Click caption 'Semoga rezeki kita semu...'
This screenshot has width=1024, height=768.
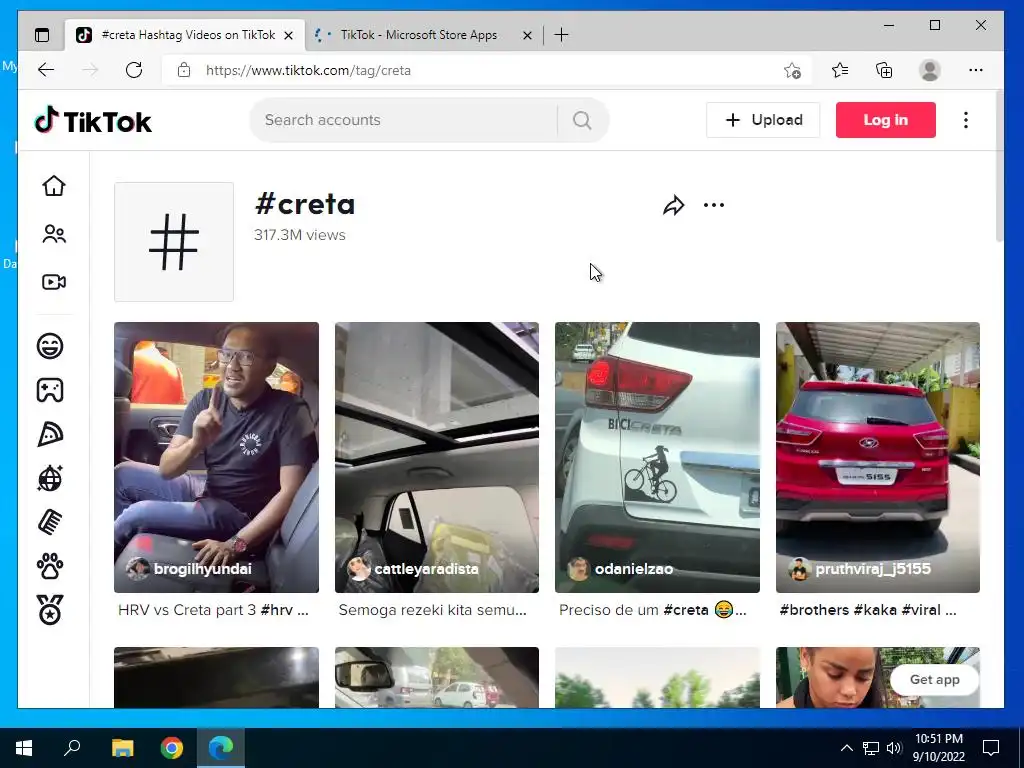432,610
